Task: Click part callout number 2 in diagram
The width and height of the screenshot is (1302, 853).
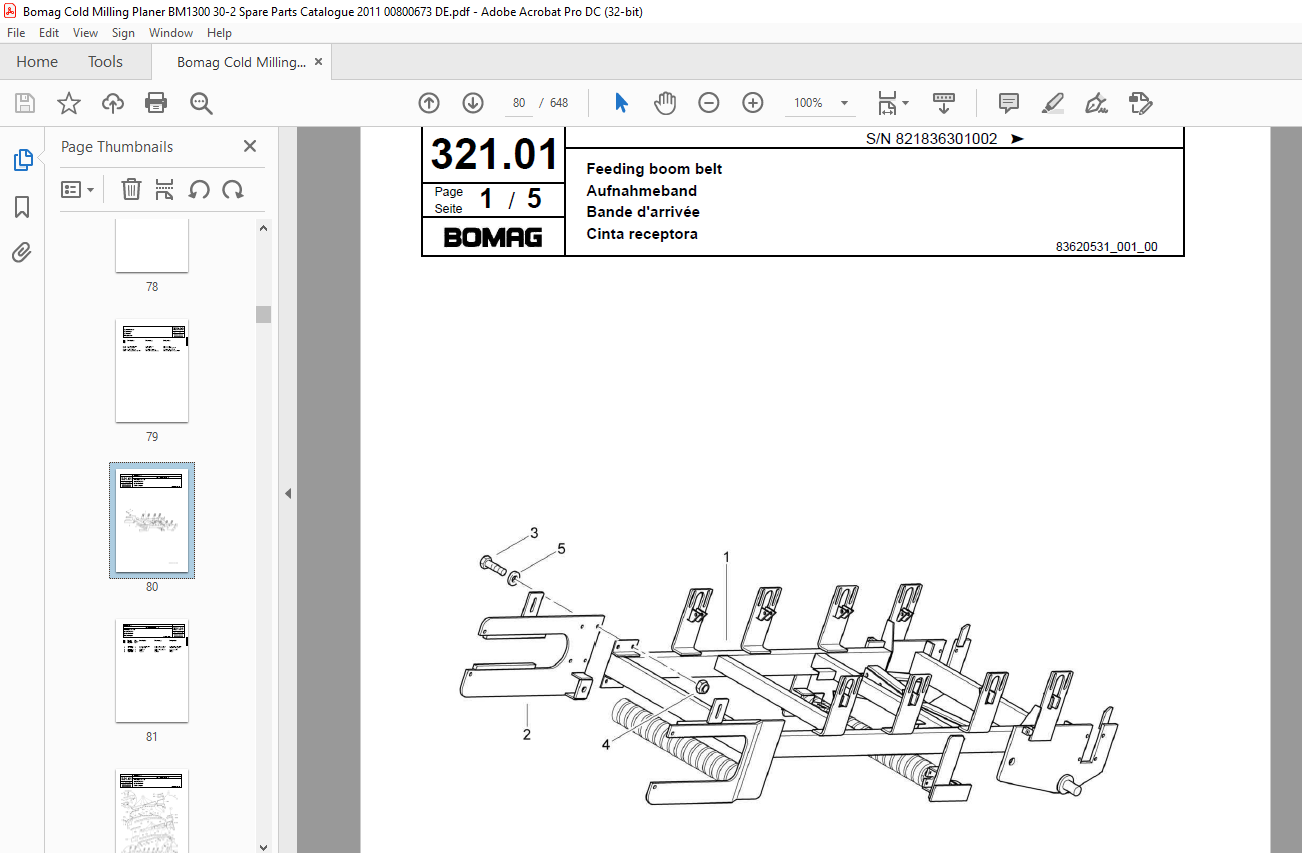Action: pos(526,734)
